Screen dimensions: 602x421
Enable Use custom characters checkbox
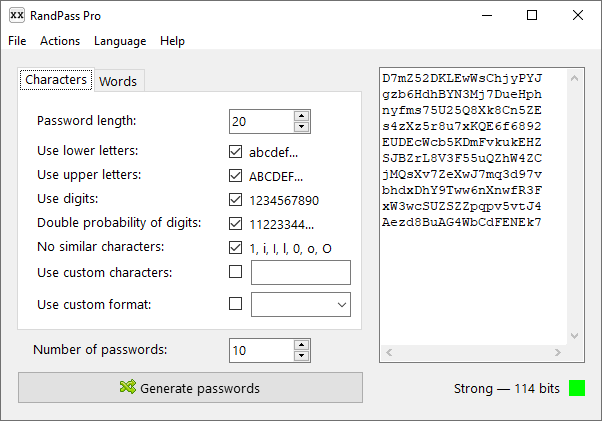point(235,272)
